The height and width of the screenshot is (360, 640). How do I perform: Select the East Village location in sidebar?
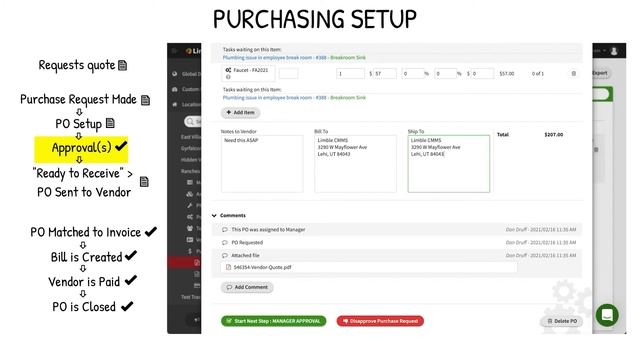coord(191,137)
